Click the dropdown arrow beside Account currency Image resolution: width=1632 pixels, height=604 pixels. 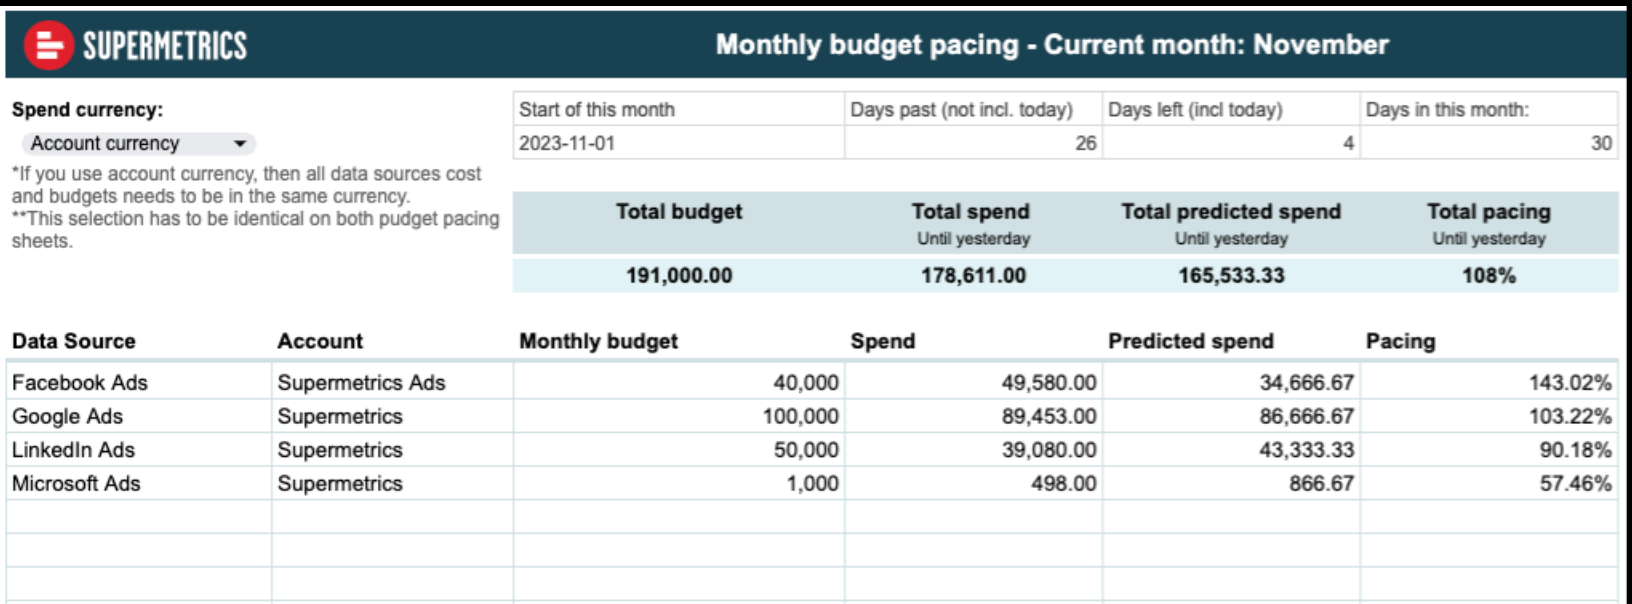(x=240, y=144)
